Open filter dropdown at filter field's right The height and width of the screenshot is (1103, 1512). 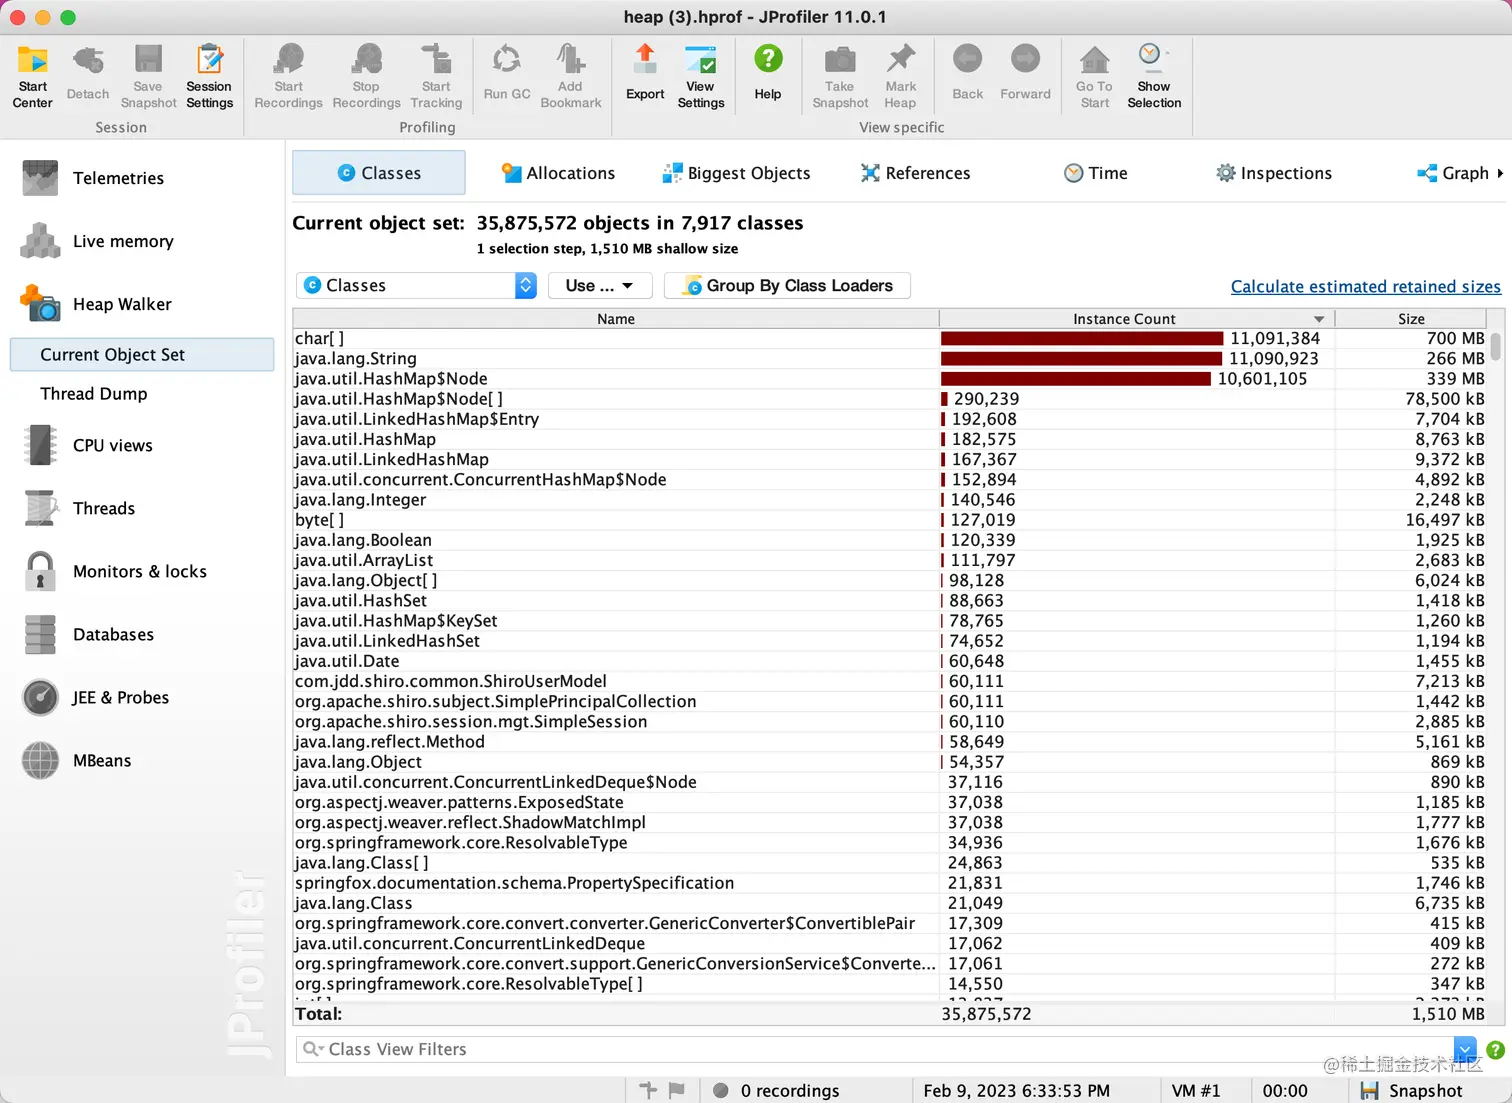[x=1466, y=1049]
